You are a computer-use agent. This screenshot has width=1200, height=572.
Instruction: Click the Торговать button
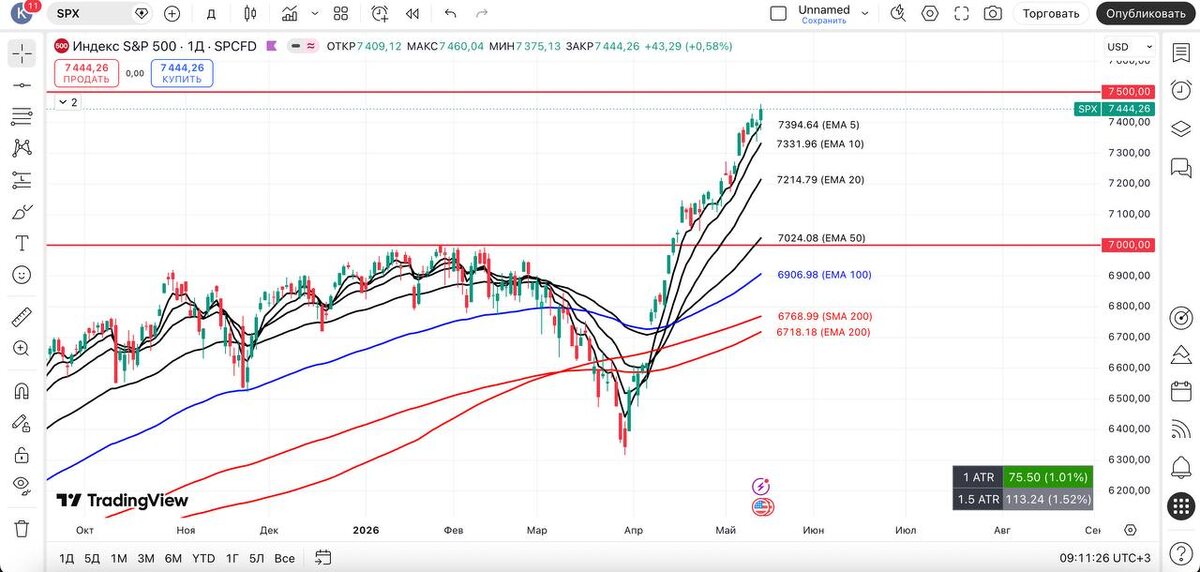tap(1051, 13)
